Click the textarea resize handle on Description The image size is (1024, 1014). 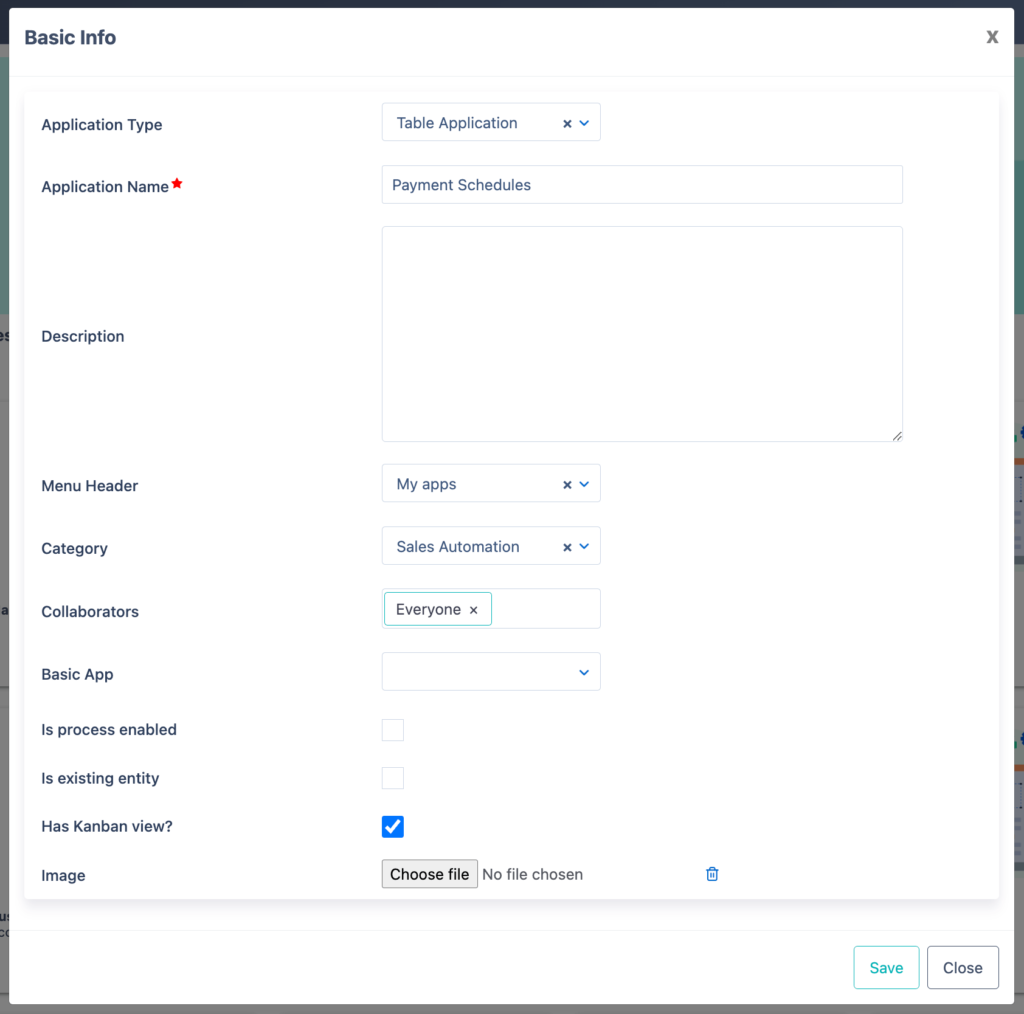(x=897, y=437)
